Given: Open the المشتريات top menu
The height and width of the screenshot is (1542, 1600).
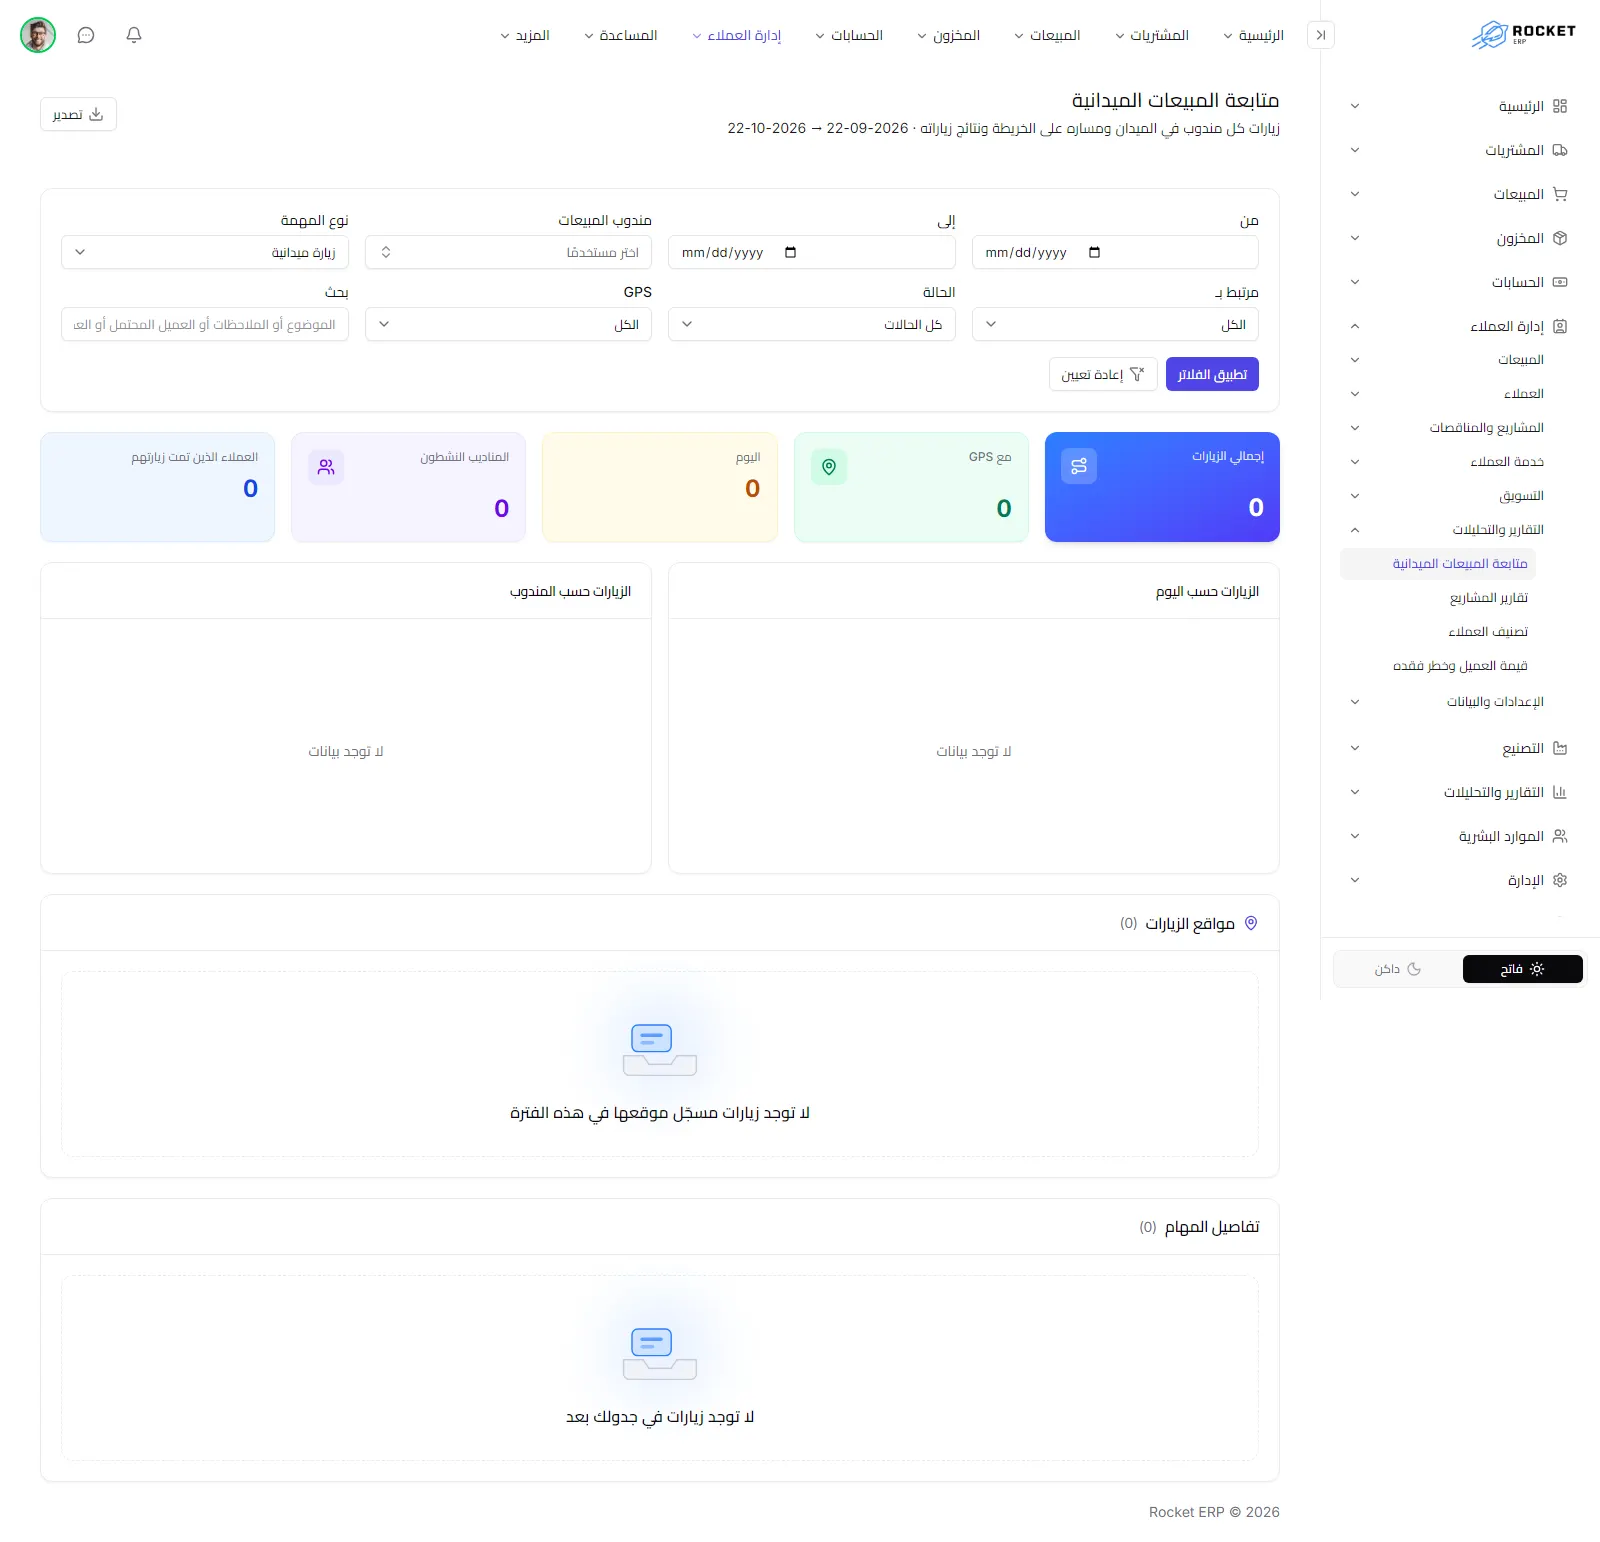Looking at the screenshot, I should click(x=1152, y=35).
